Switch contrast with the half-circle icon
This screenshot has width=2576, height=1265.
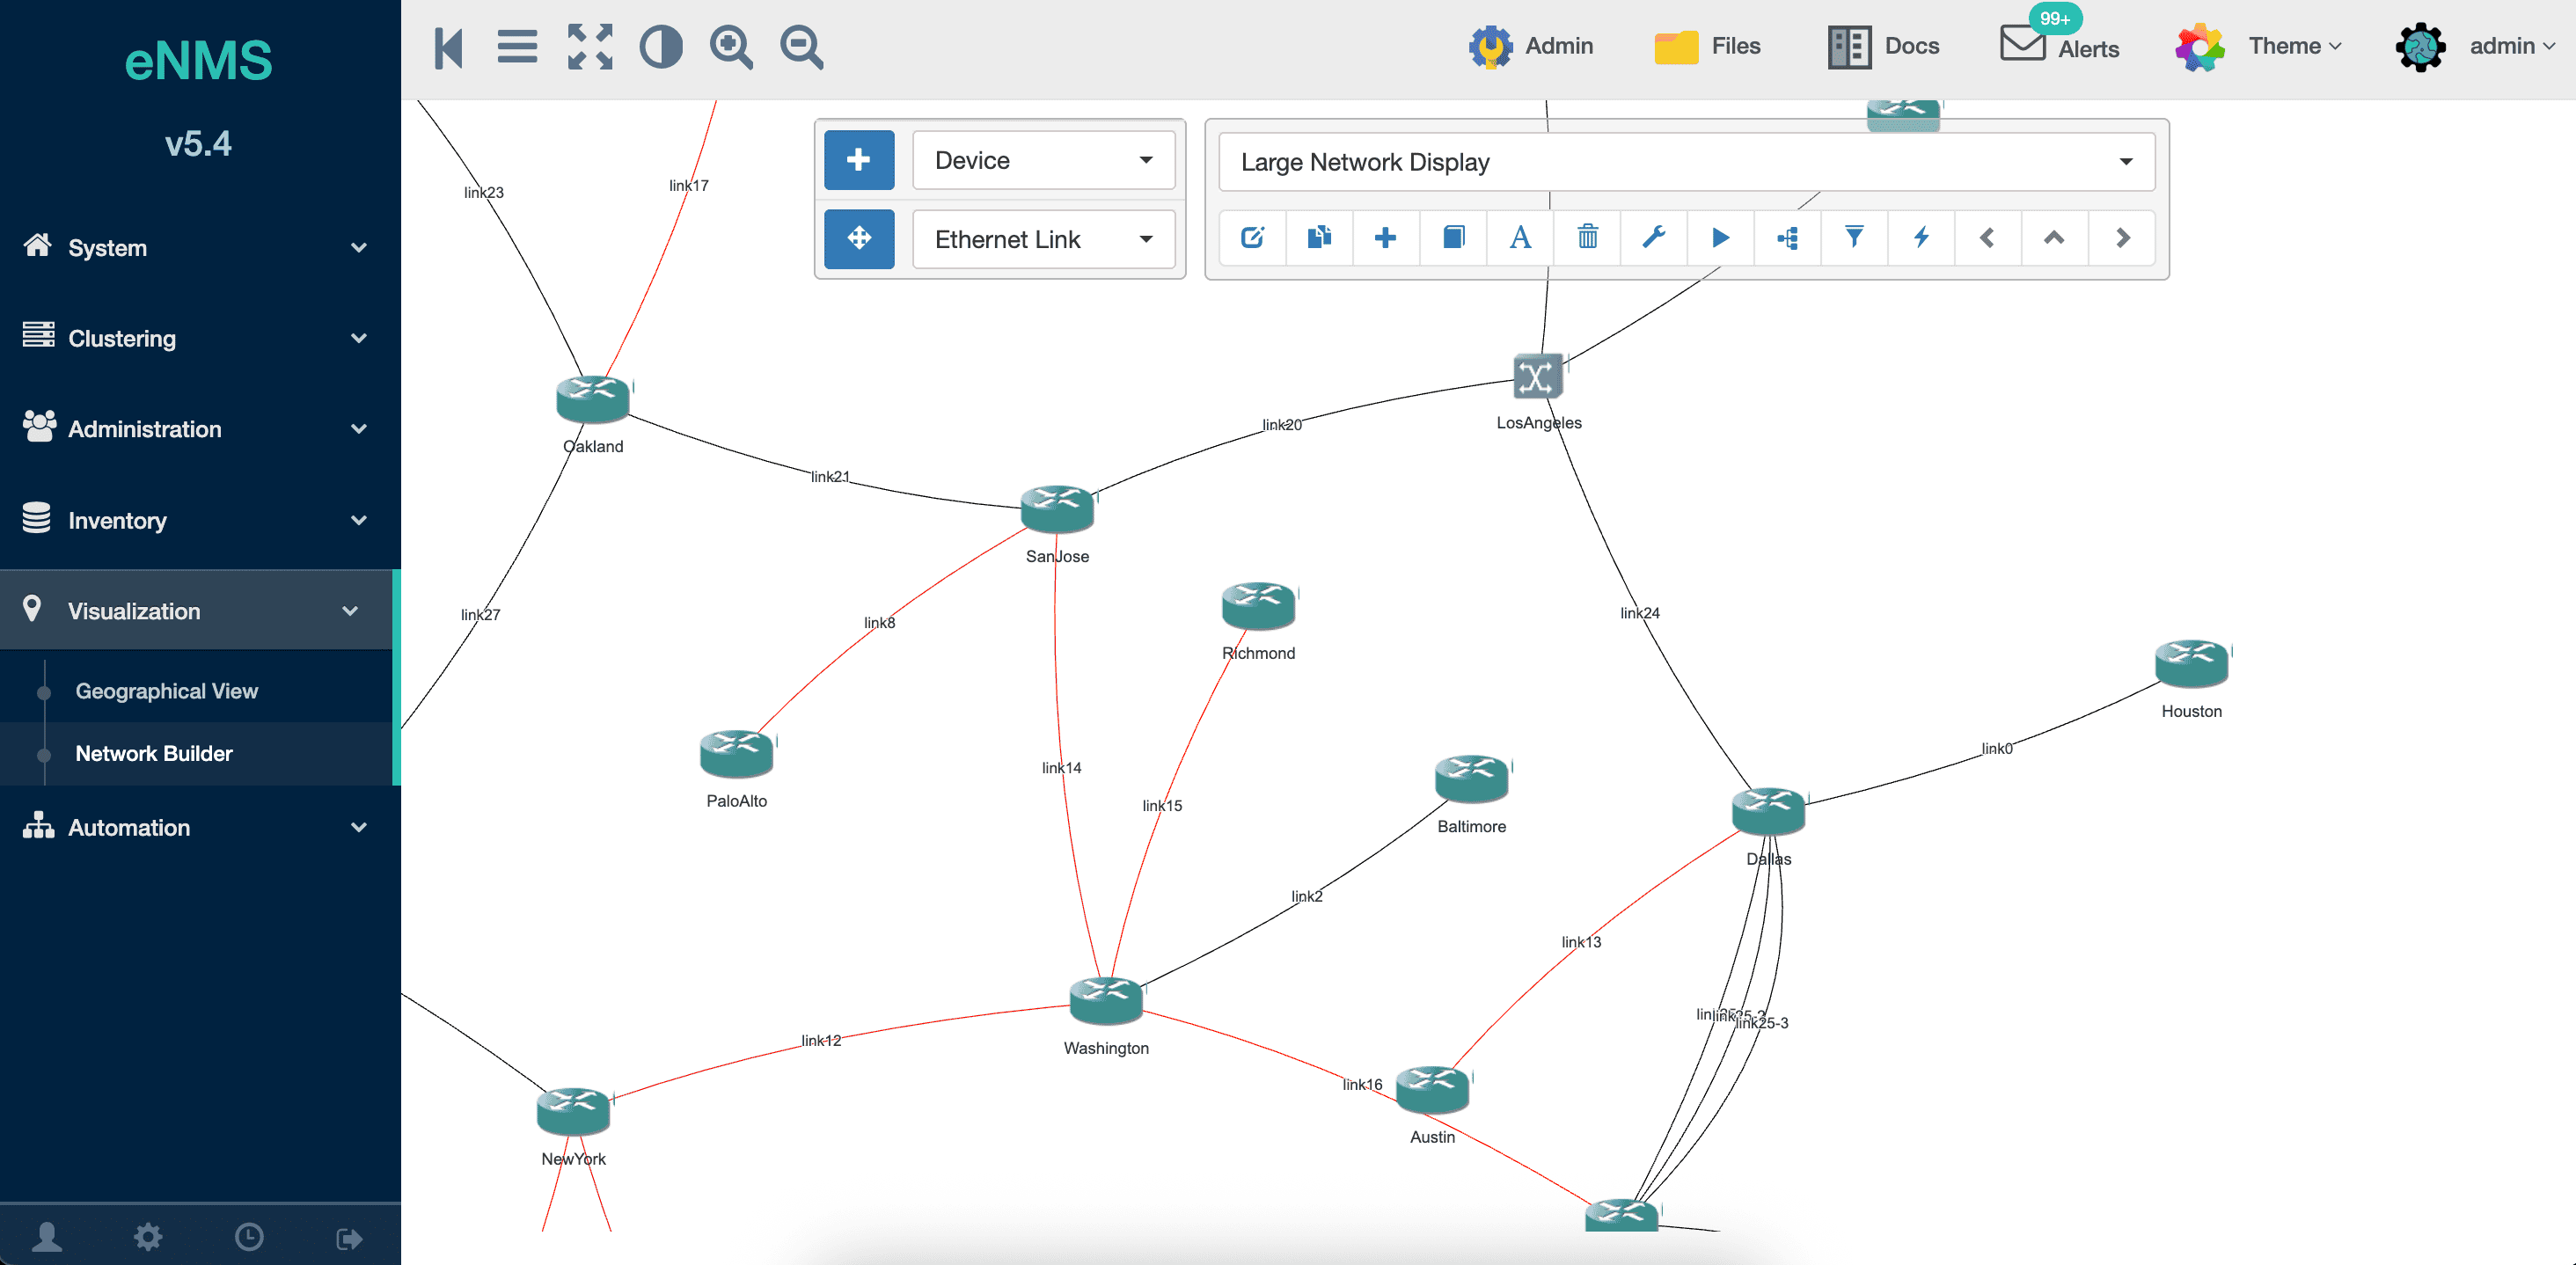coord(660,47)
